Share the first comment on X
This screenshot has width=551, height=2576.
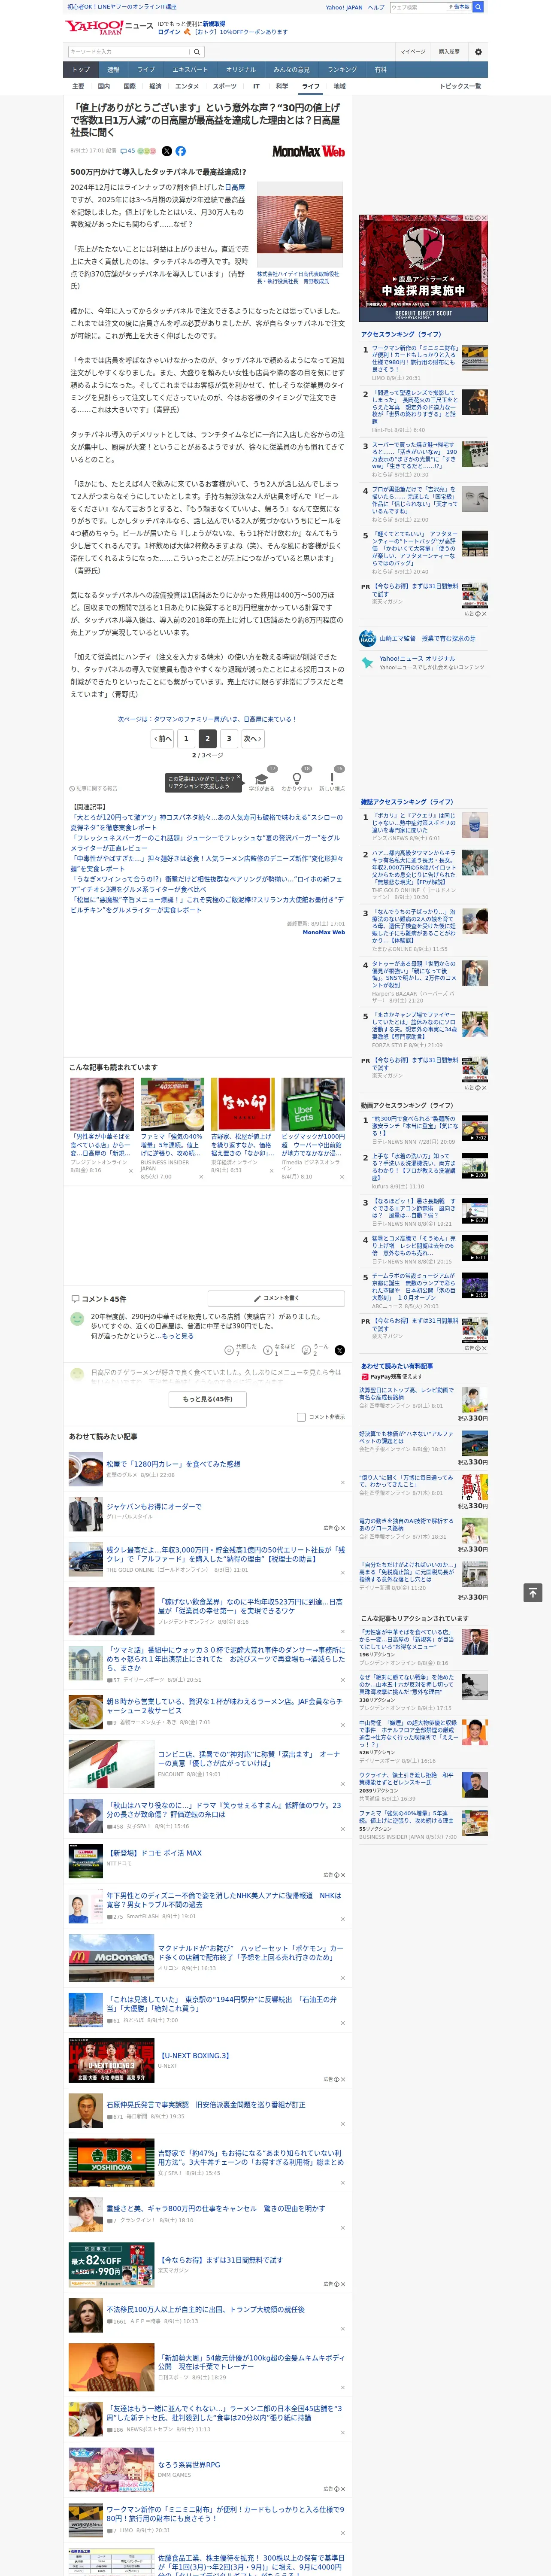pyautogui.click(x=340, y=1350)
